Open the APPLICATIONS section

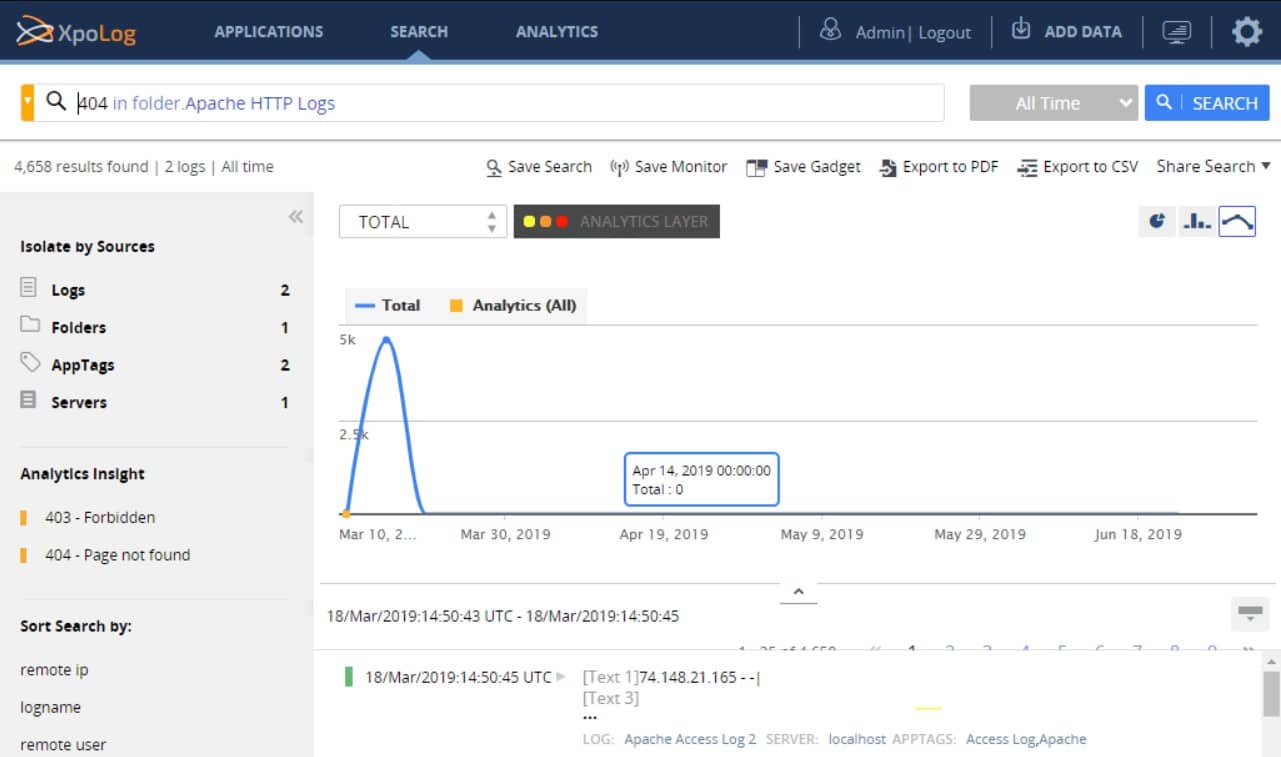[x=268, y=31]
